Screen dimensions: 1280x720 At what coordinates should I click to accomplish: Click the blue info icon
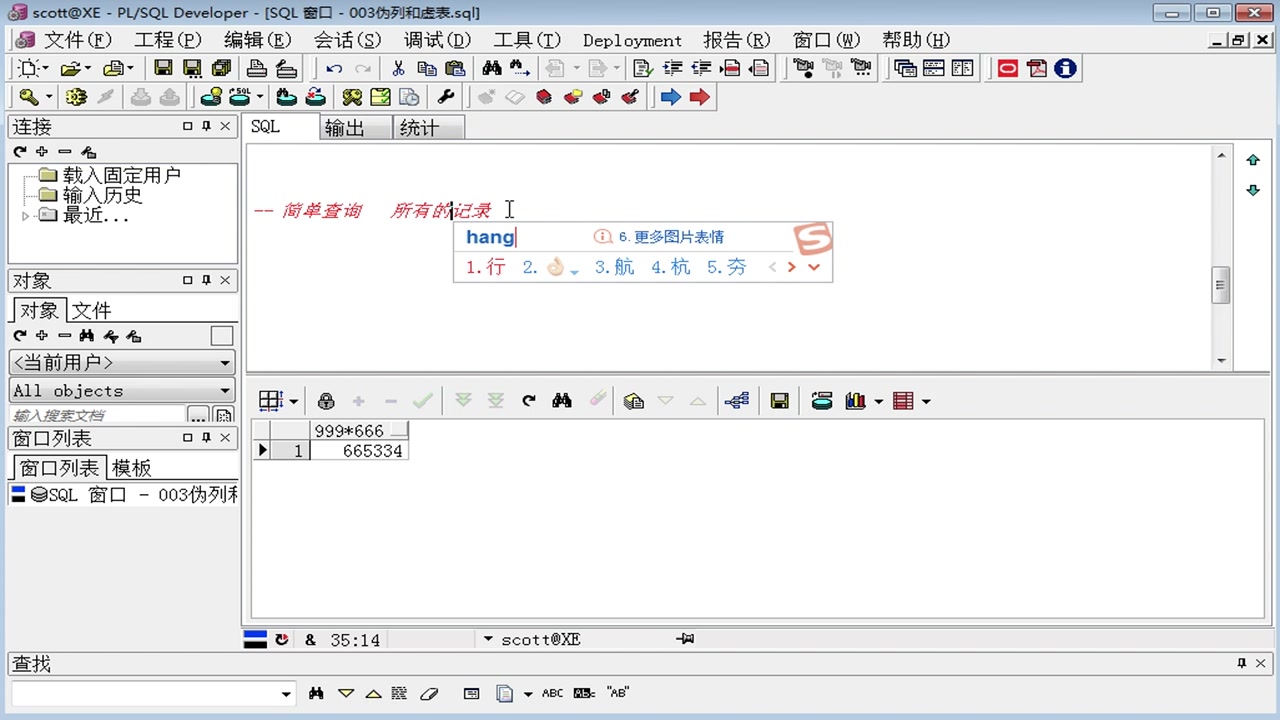(x=1066, y=68)
